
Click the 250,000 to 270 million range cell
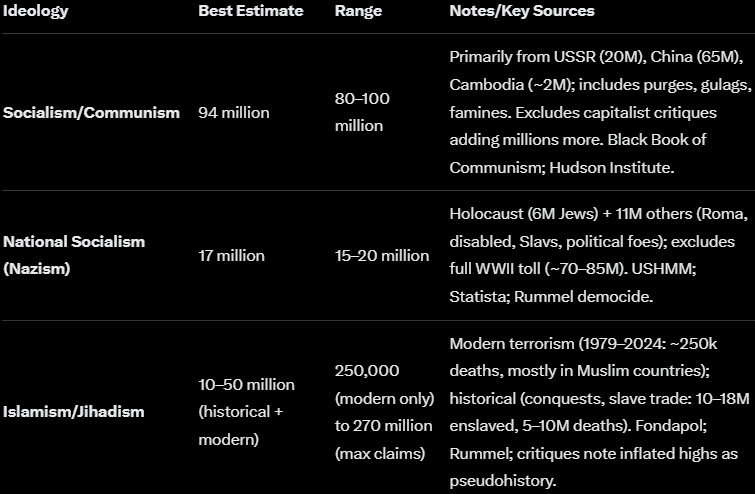[384, 411]
